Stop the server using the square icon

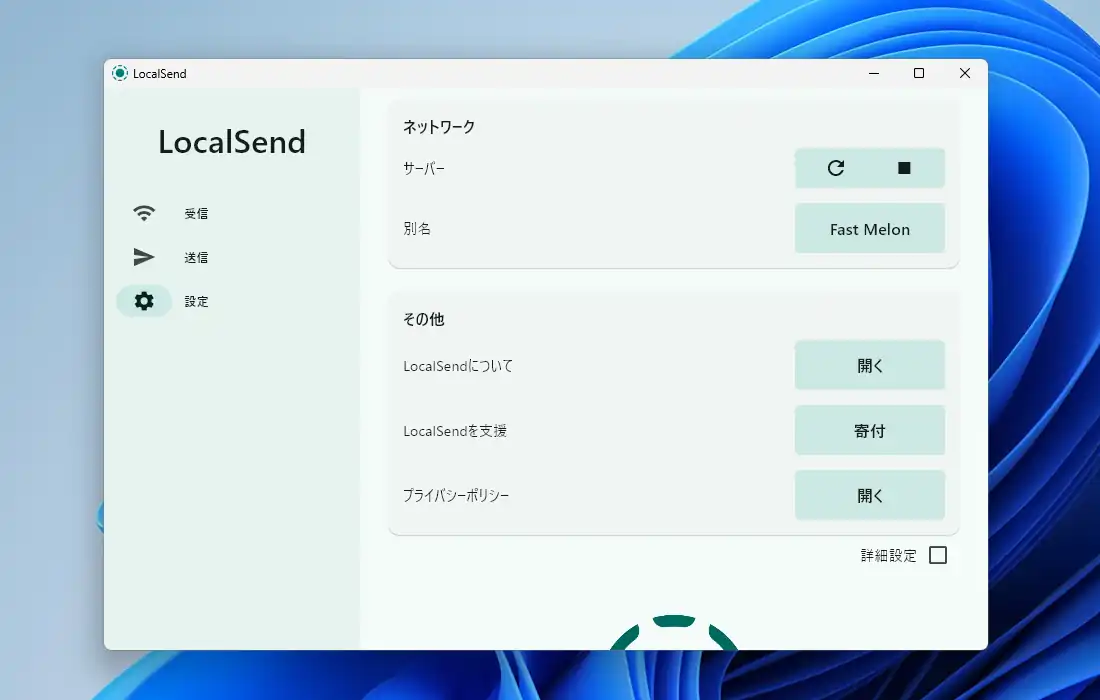[x=904, y=168]
